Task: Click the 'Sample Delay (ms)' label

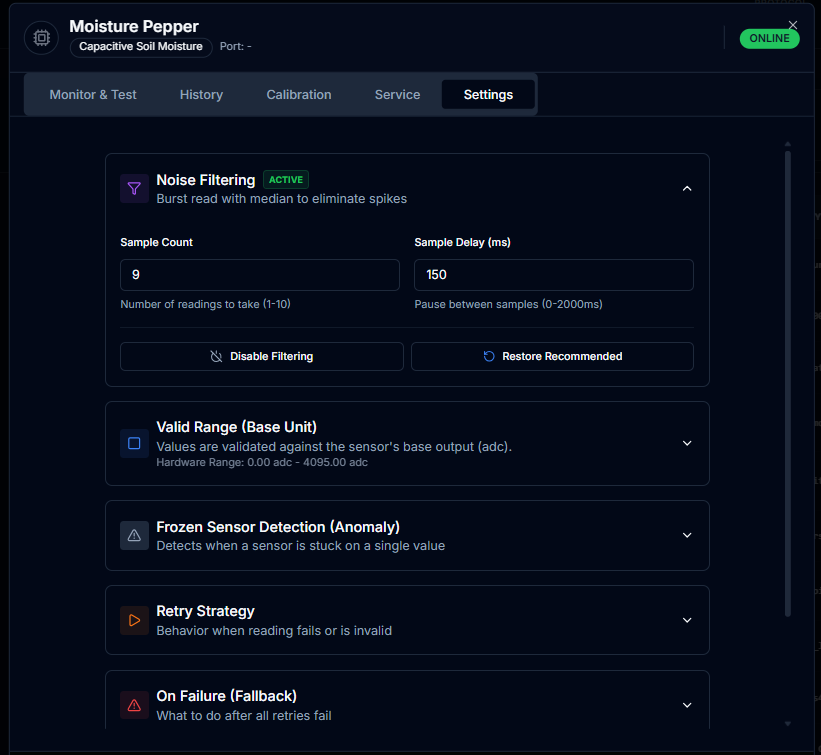Action: tap(462, 242)
